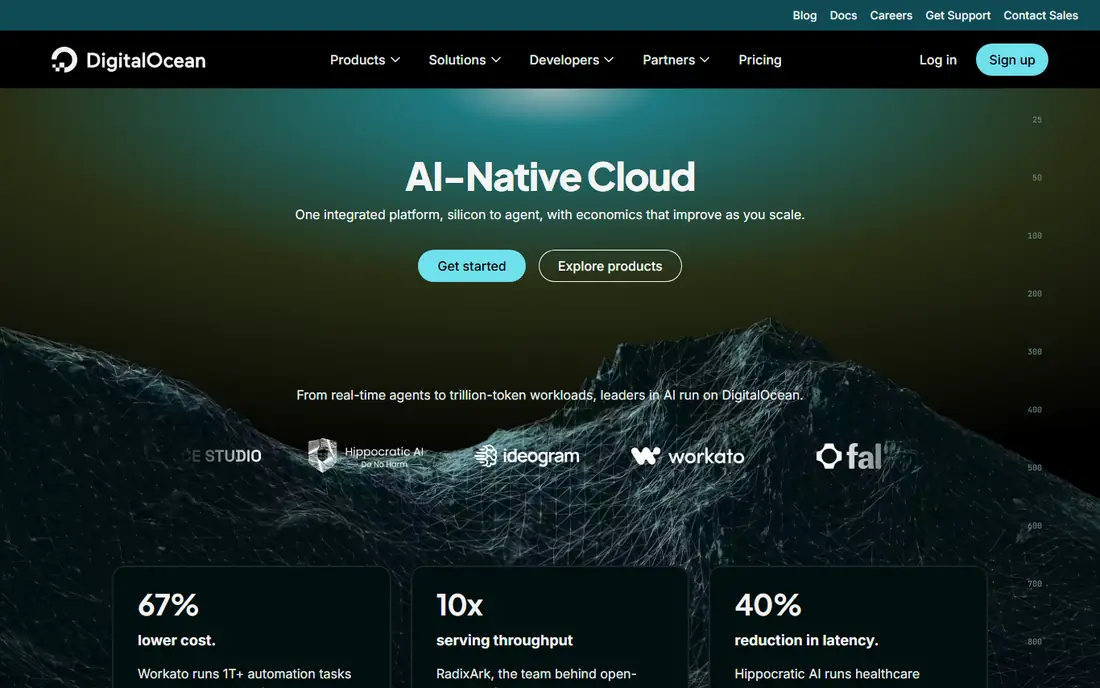Select the 40% reduction in latency card
Viewport: 1100px width, 688px height.
[848, 628]
